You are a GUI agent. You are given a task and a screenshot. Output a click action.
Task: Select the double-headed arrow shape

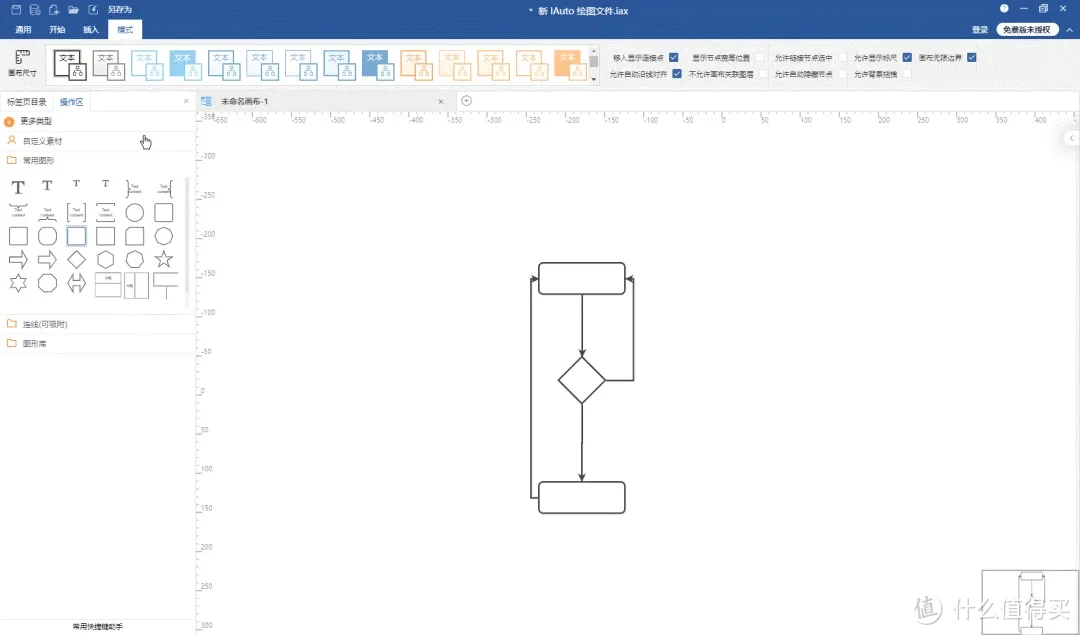tap(76, 283)
